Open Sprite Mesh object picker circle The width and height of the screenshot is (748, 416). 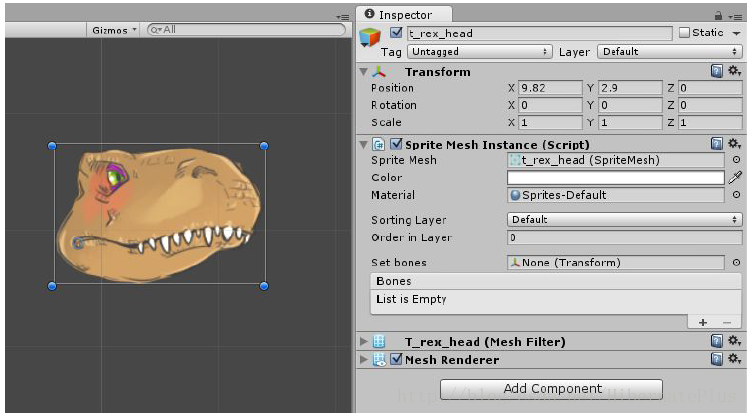click(737, 160)
